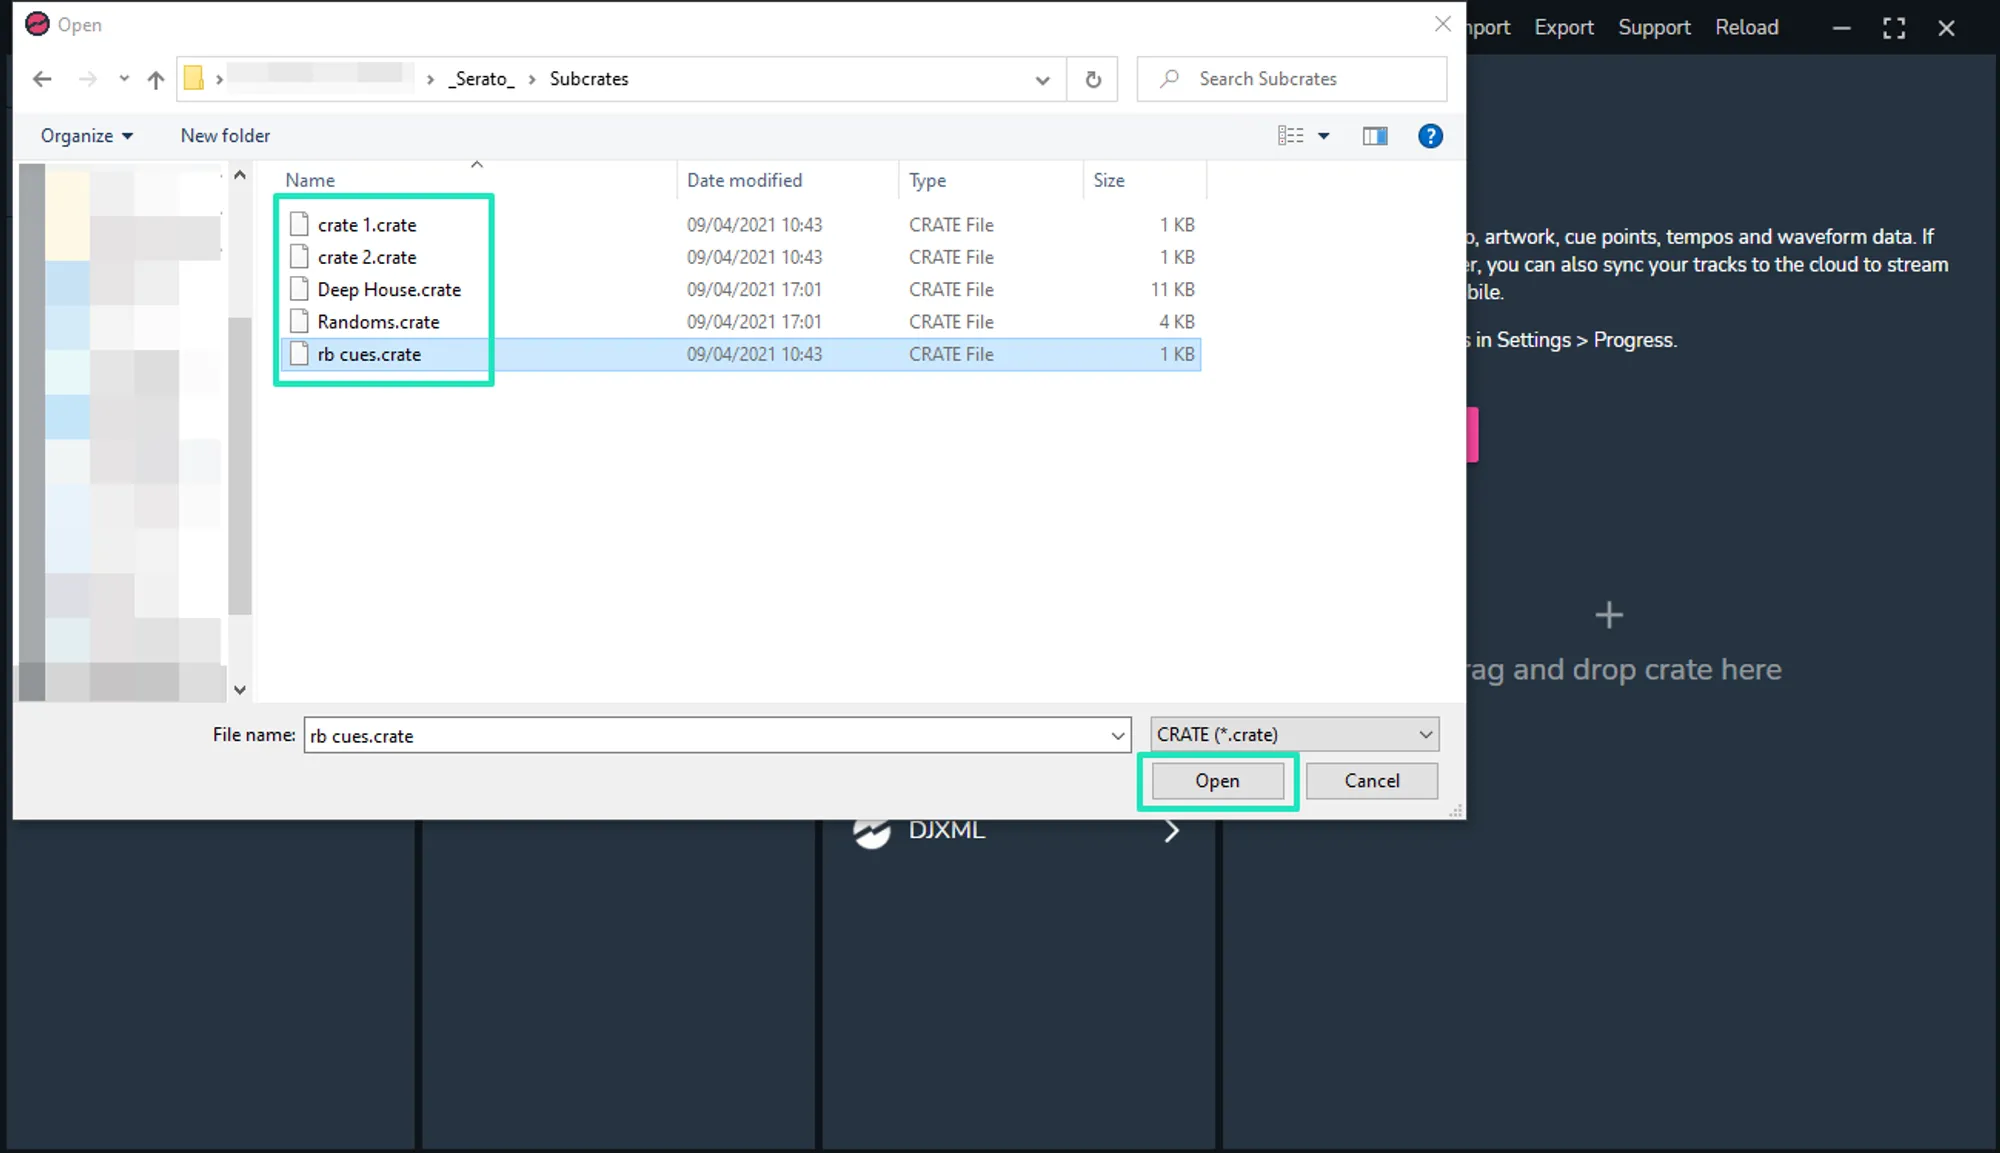Click the plus icon in drop area
The image size is (2000, 1153).
pos(1608,615)
